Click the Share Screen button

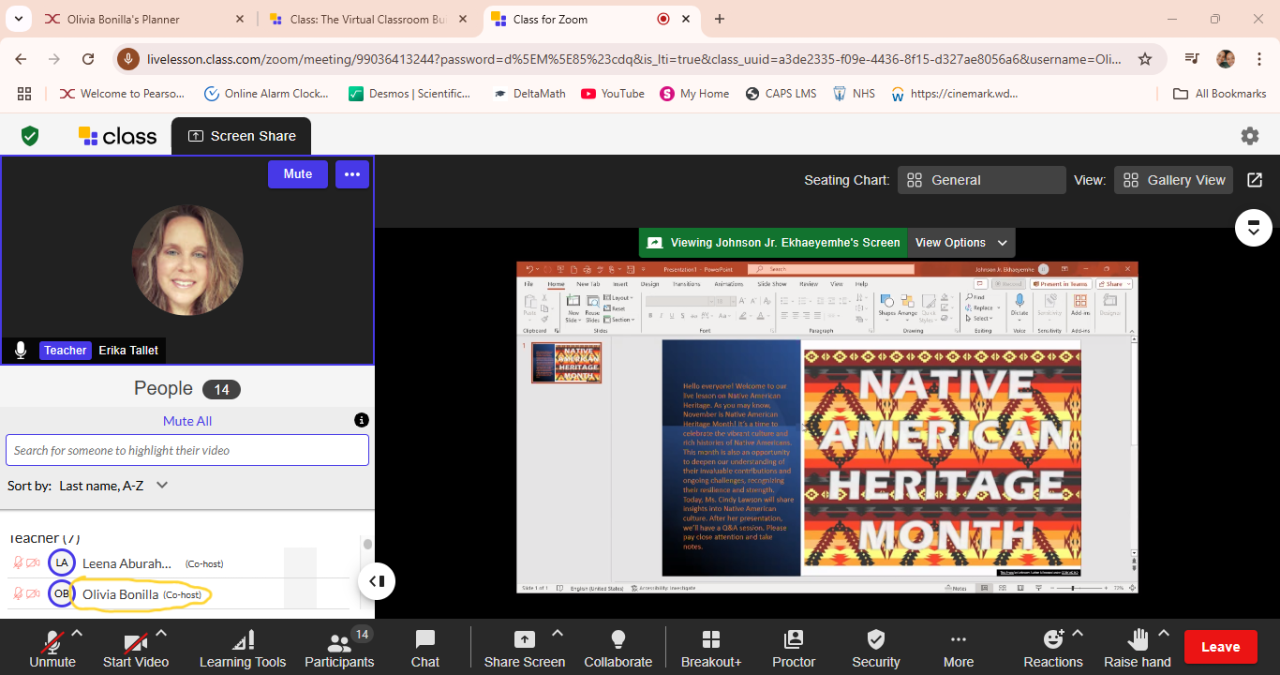(524, 649)
